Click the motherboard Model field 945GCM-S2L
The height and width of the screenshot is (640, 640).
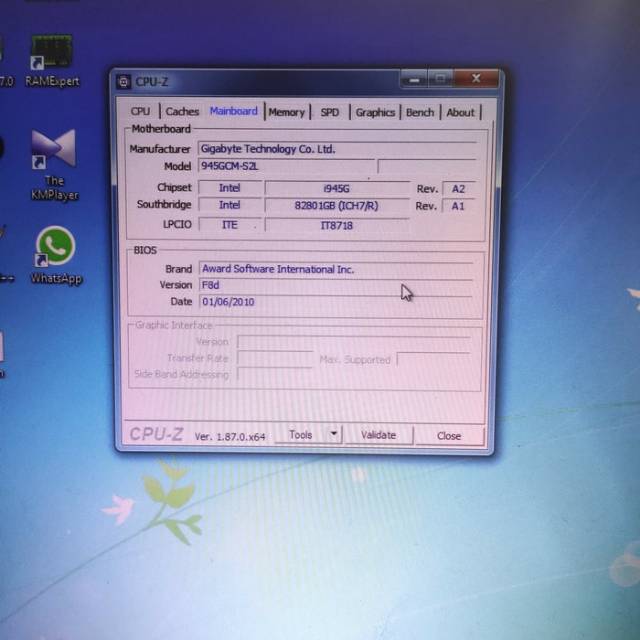pos(286,166)
